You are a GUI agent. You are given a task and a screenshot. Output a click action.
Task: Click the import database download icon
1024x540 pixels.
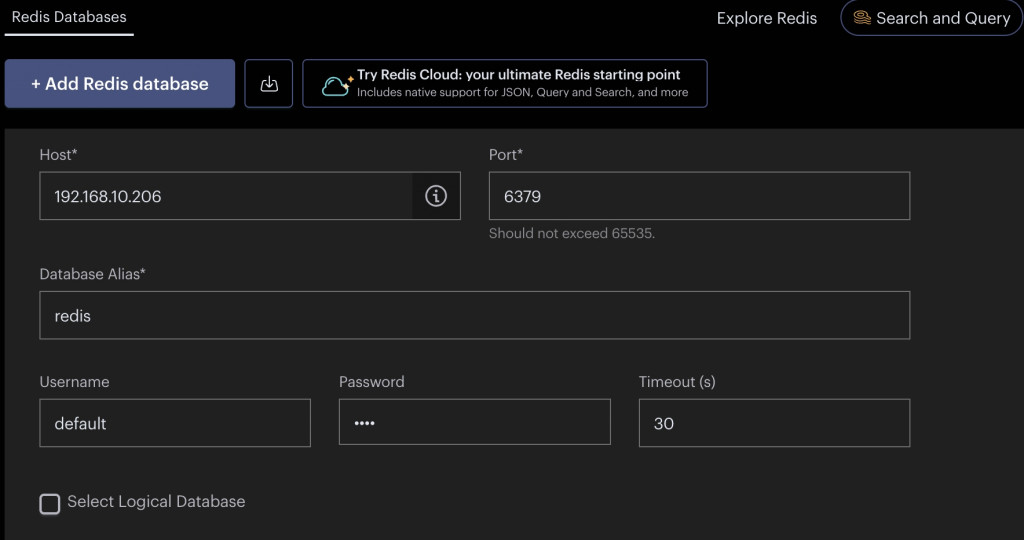coord(269,84)
